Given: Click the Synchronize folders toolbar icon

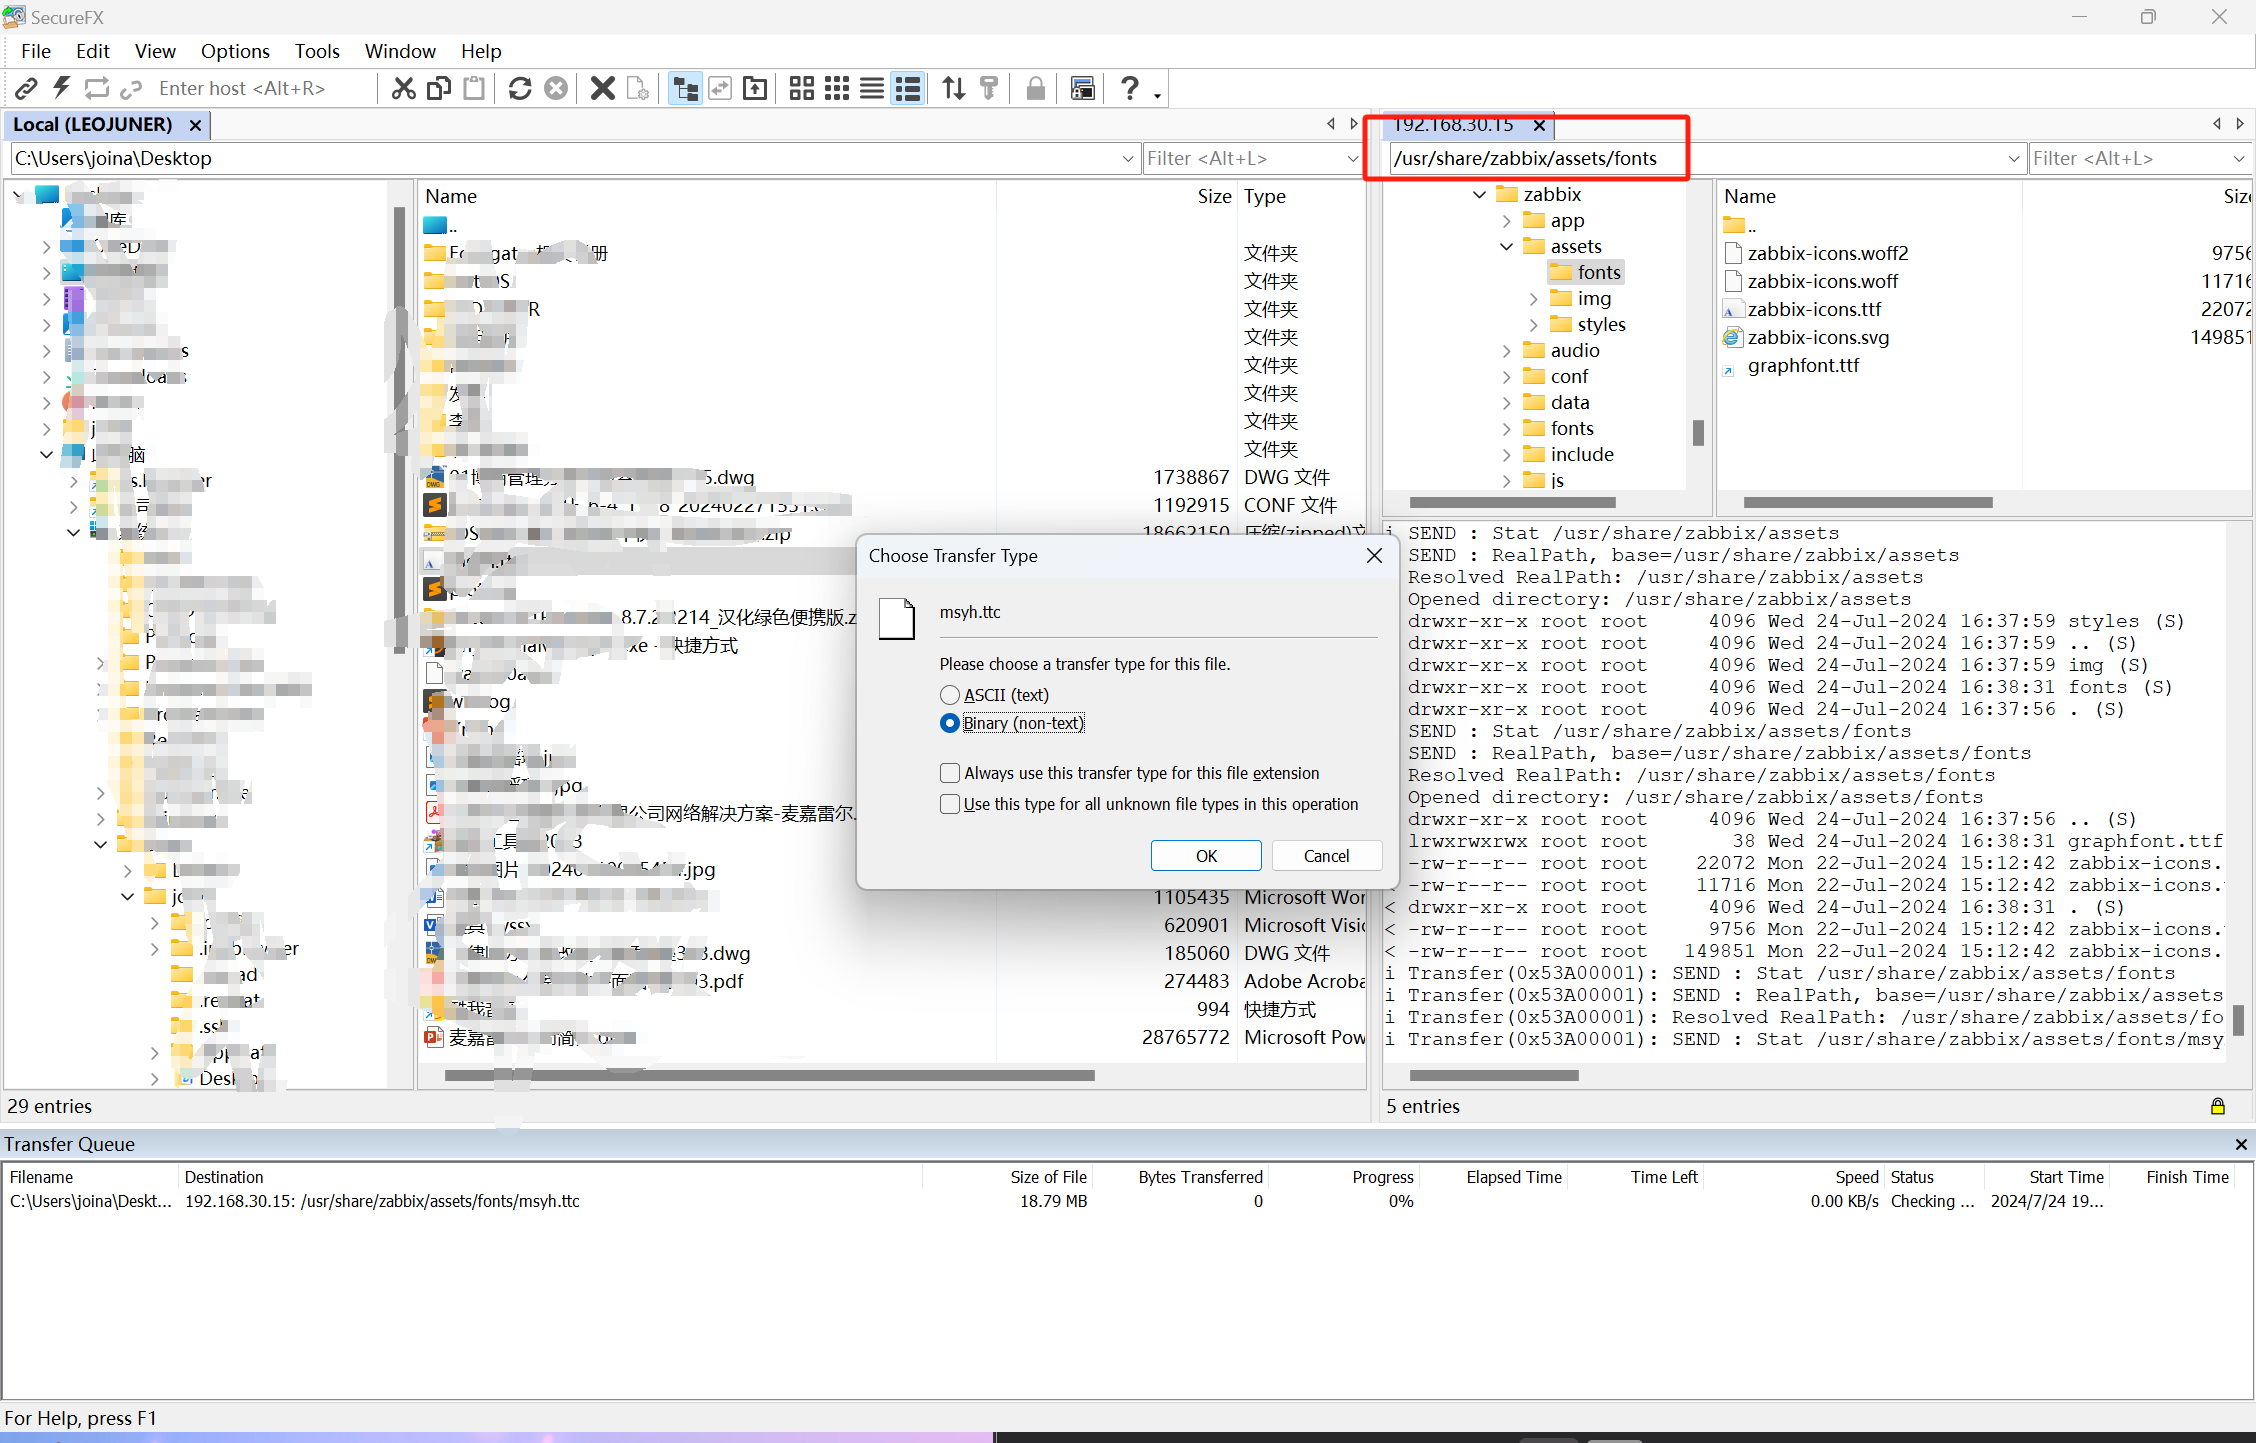Looking at the screenshot, I should [720, 89].
